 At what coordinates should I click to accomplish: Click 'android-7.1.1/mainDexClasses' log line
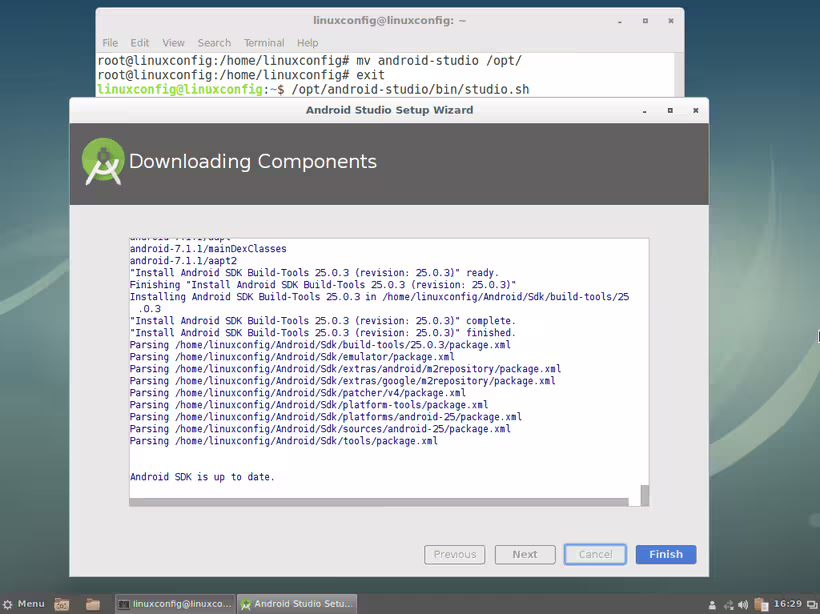point(208,248)
